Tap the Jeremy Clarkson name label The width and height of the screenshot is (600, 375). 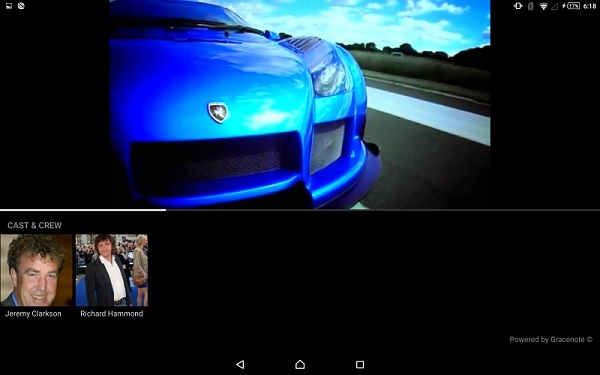click(33, 314)
